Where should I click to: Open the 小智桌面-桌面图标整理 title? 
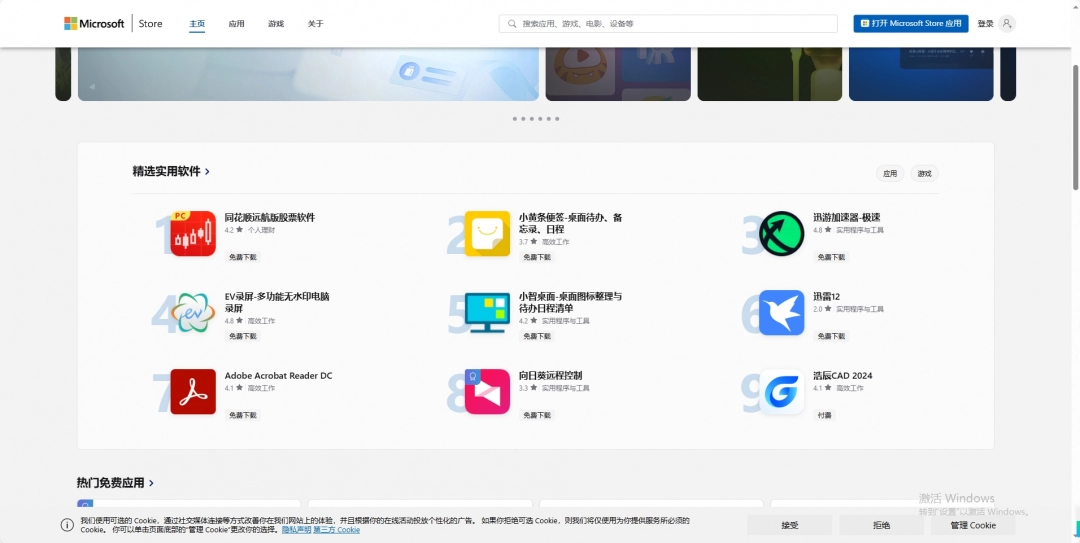pyautogui.click(x=570, y=303)
